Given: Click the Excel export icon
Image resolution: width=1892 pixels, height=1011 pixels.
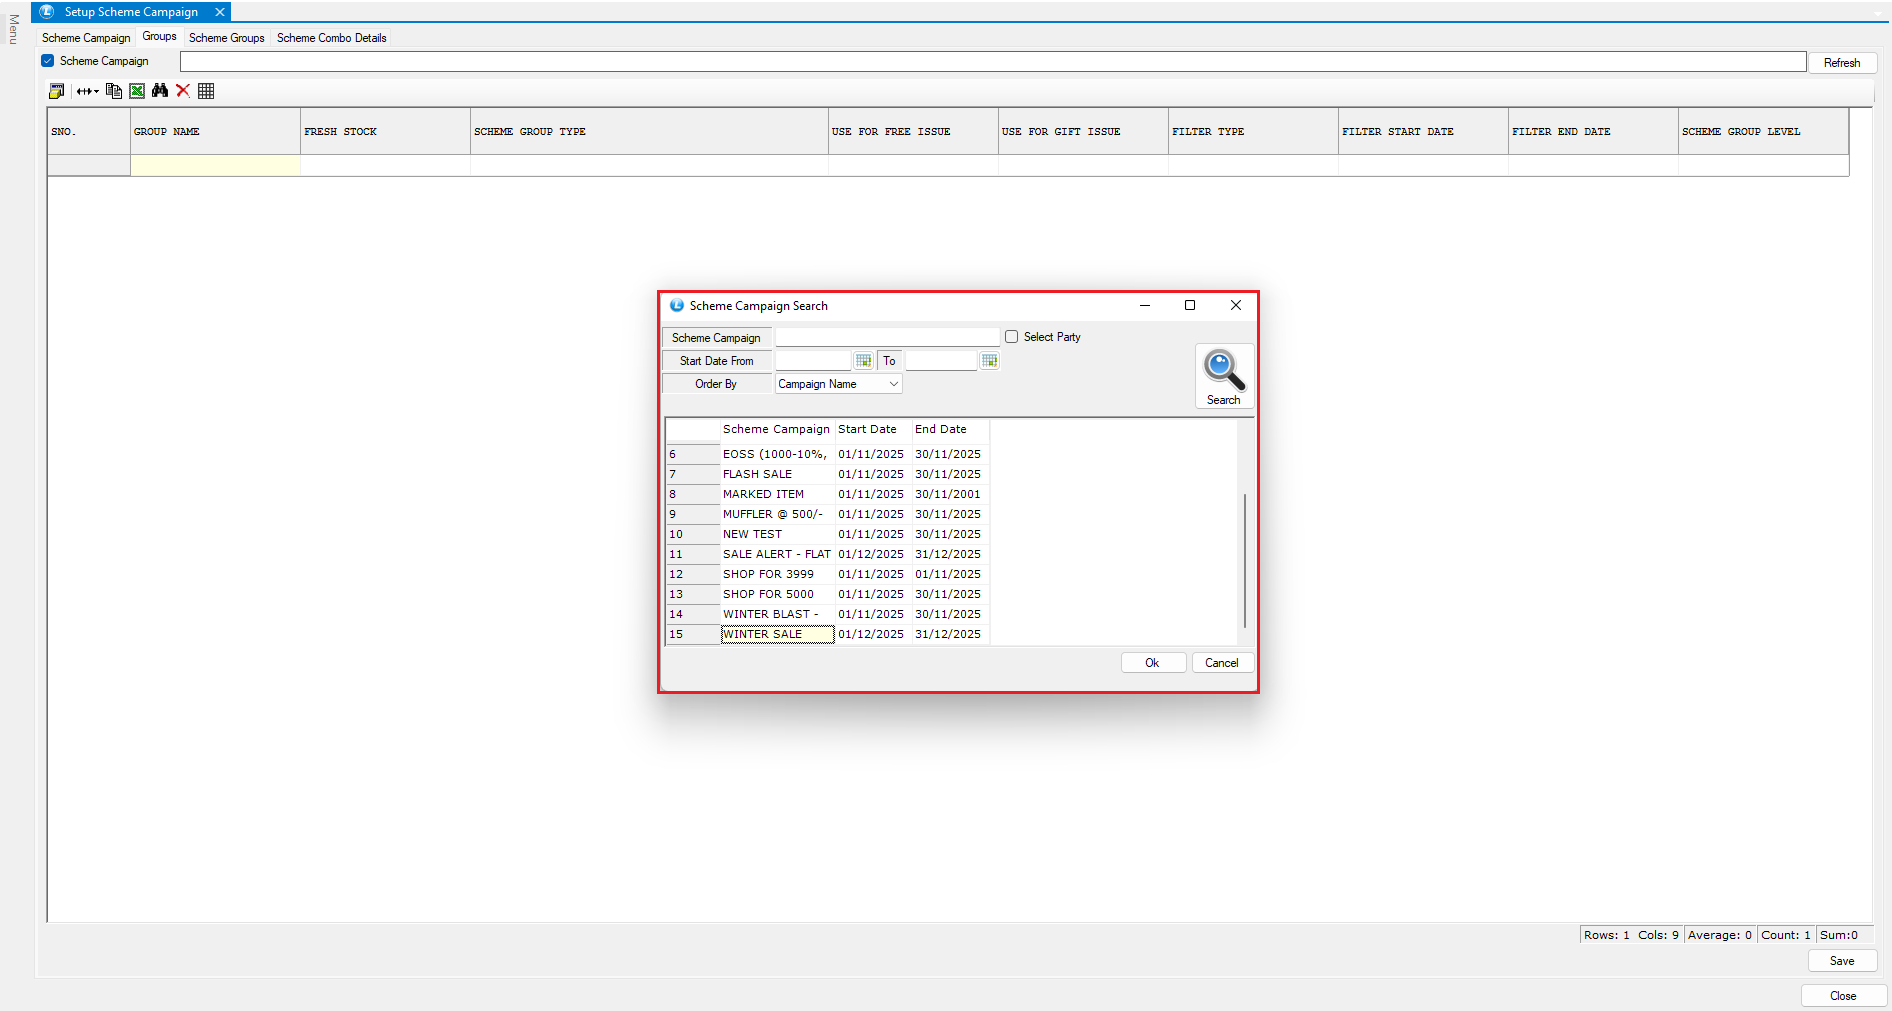Looking at the screenshot, I should tap(137, 91).
